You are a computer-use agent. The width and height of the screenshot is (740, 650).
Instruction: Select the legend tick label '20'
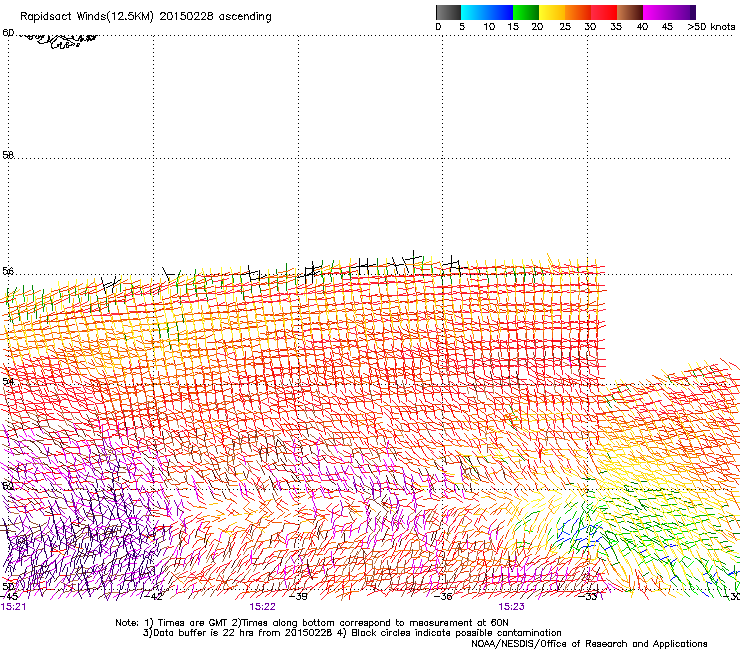[537, 27]
